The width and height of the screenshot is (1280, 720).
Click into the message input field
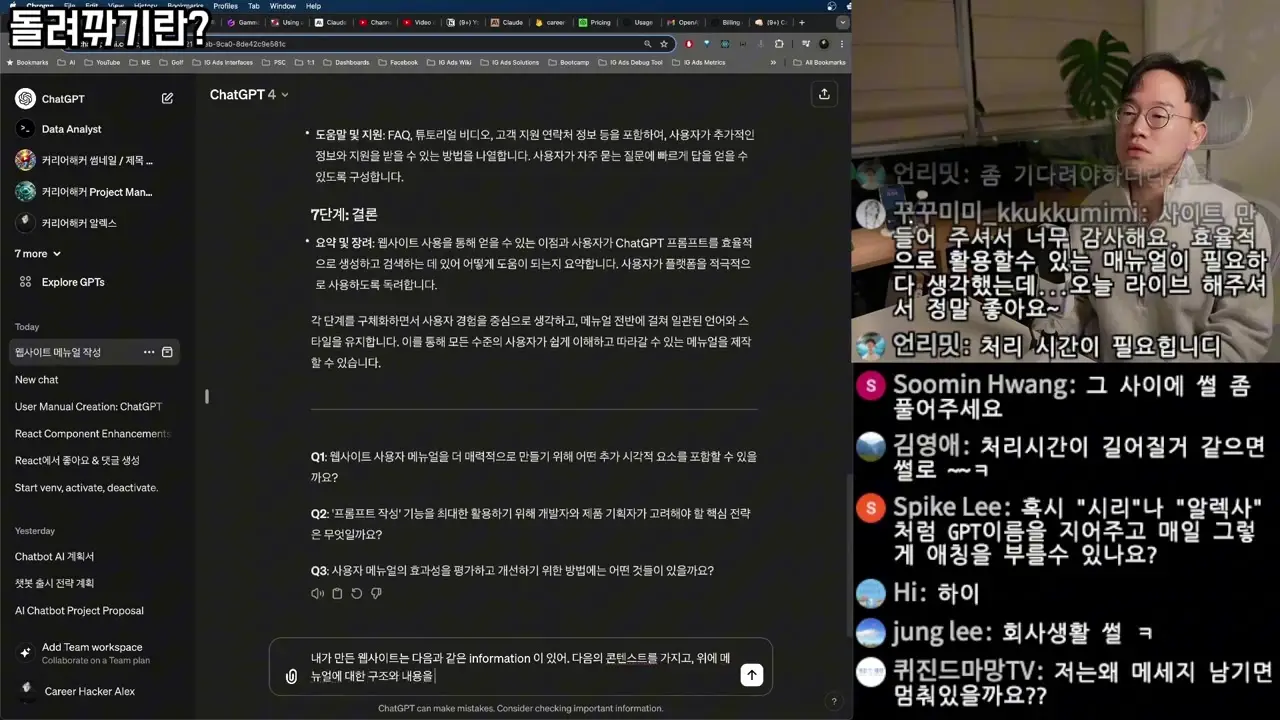tap(520, 667)
